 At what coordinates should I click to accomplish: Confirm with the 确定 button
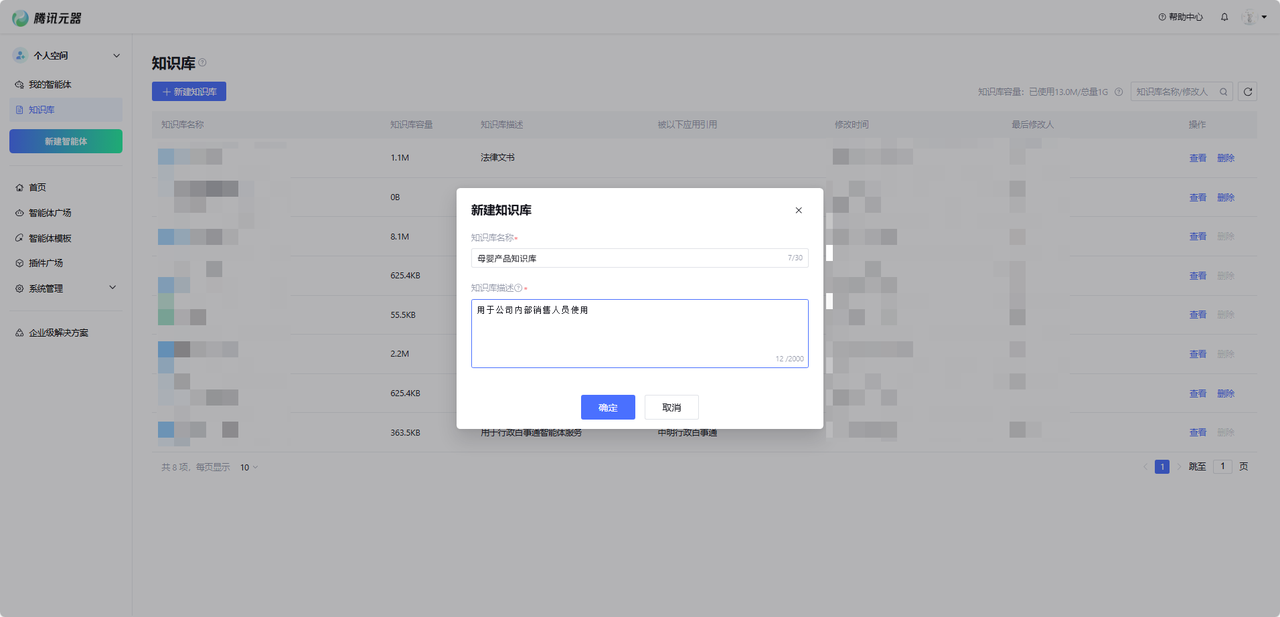tap(608, 407)
